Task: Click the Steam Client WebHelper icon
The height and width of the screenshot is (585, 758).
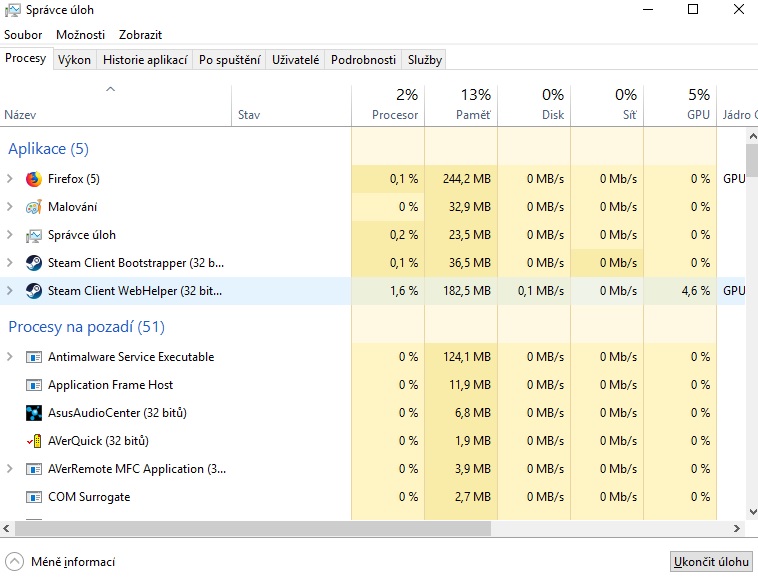Action: click(x=34, y=291)
